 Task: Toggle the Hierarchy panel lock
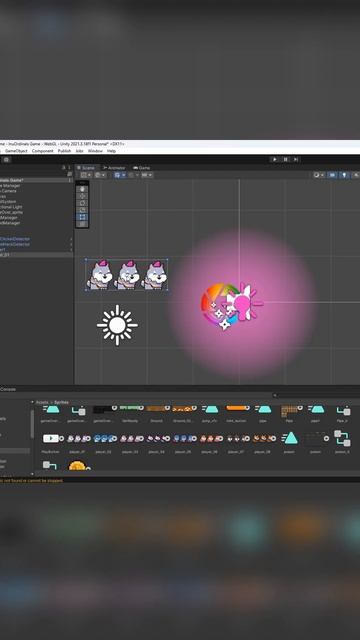(63, 168)
